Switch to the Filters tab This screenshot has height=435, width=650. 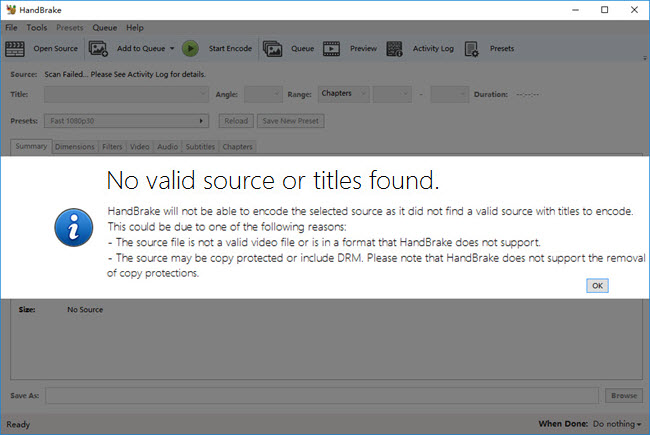[x=112, y=147]
